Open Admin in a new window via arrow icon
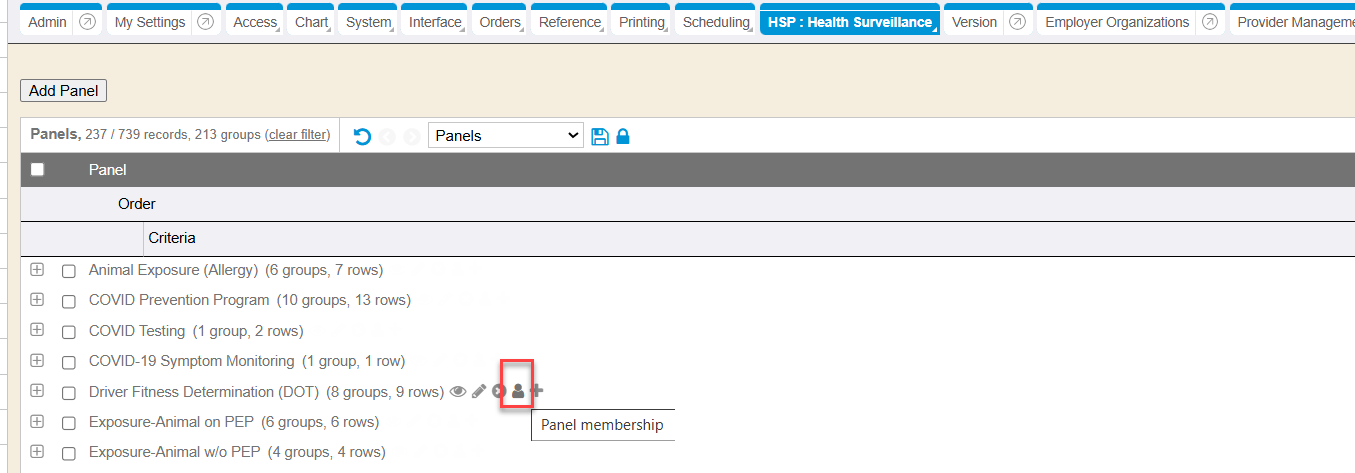1355x473 pixels. [88, 22]
